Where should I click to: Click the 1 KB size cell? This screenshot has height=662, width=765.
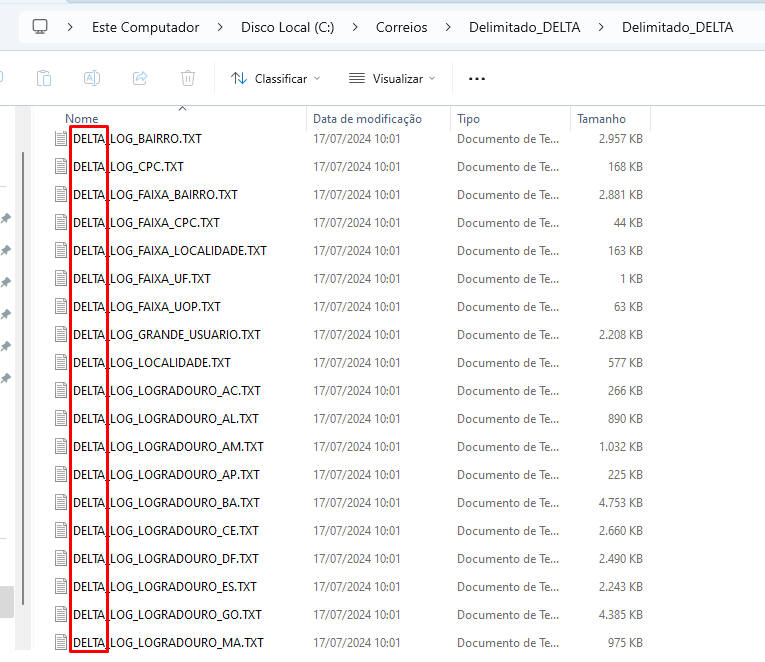coord(631,279)
